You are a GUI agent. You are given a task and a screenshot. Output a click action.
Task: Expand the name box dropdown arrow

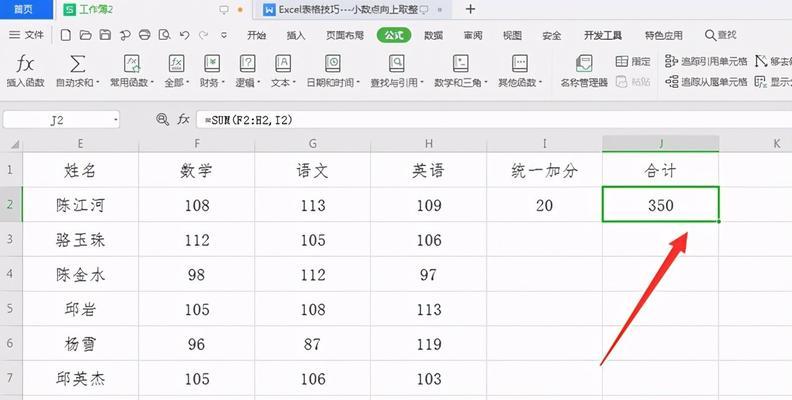(116, 120)
